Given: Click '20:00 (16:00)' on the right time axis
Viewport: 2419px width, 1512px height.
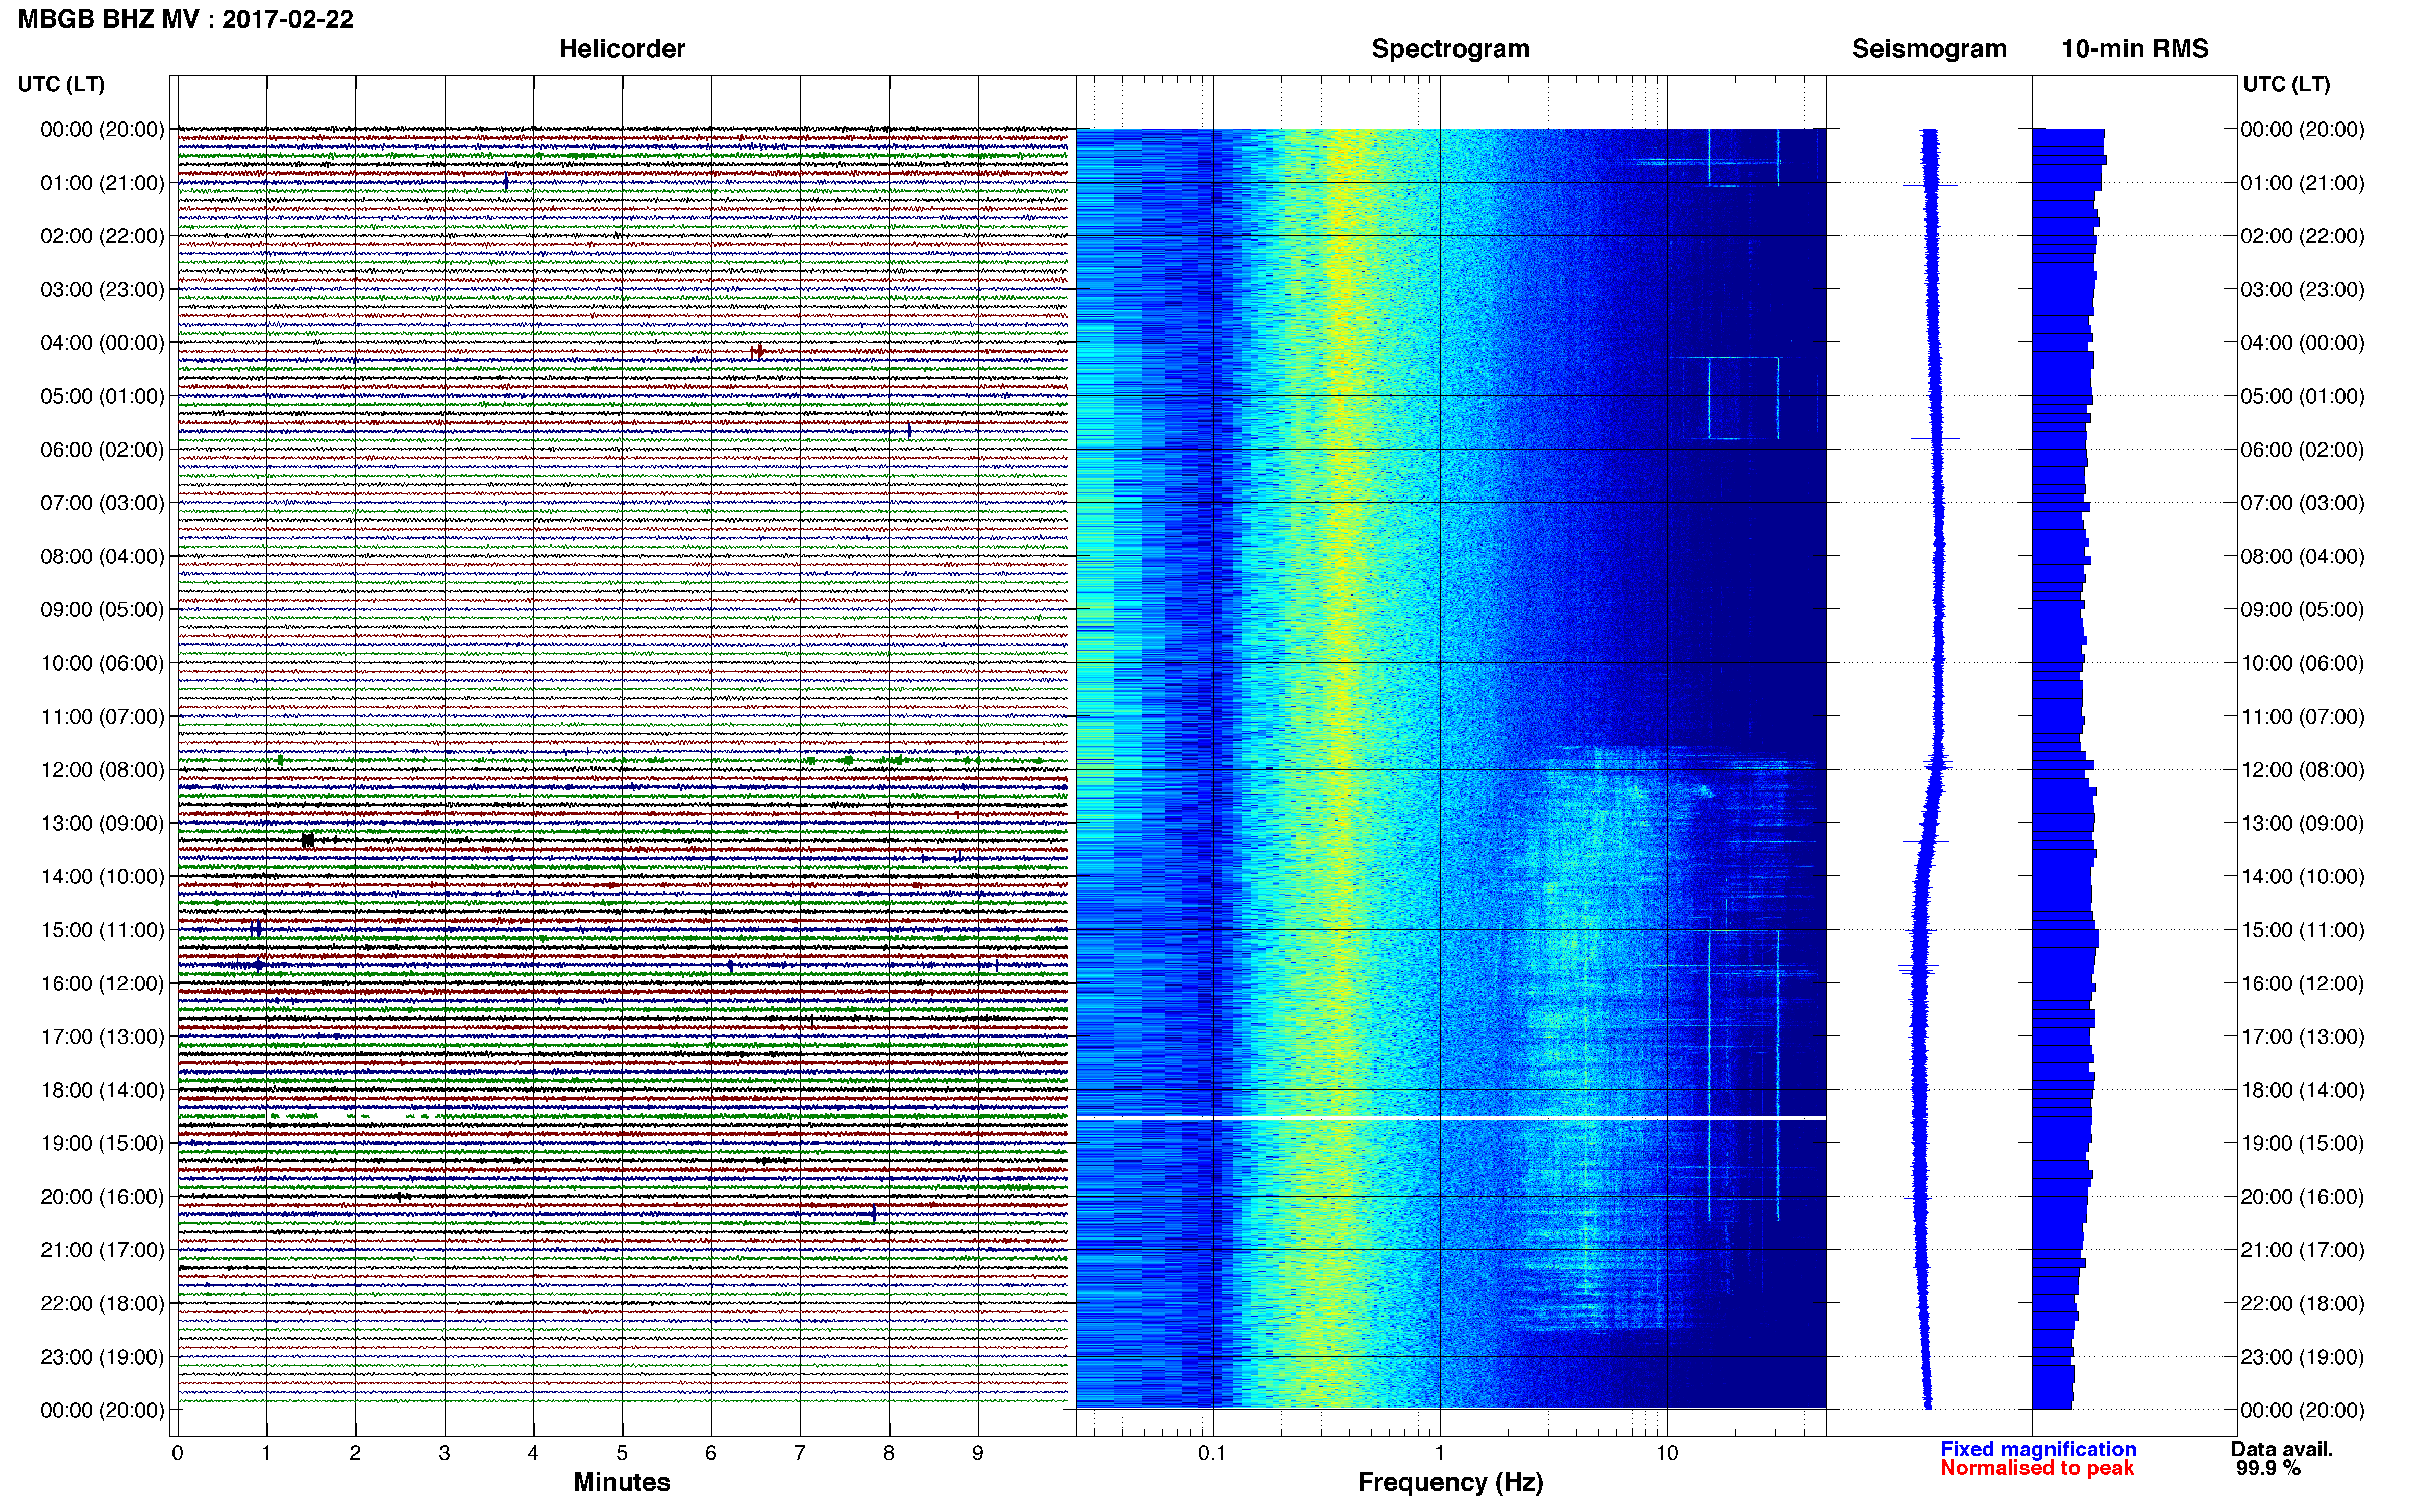Looking at the screenshot, I should pyautogui.click(x=2302, y=1197).
